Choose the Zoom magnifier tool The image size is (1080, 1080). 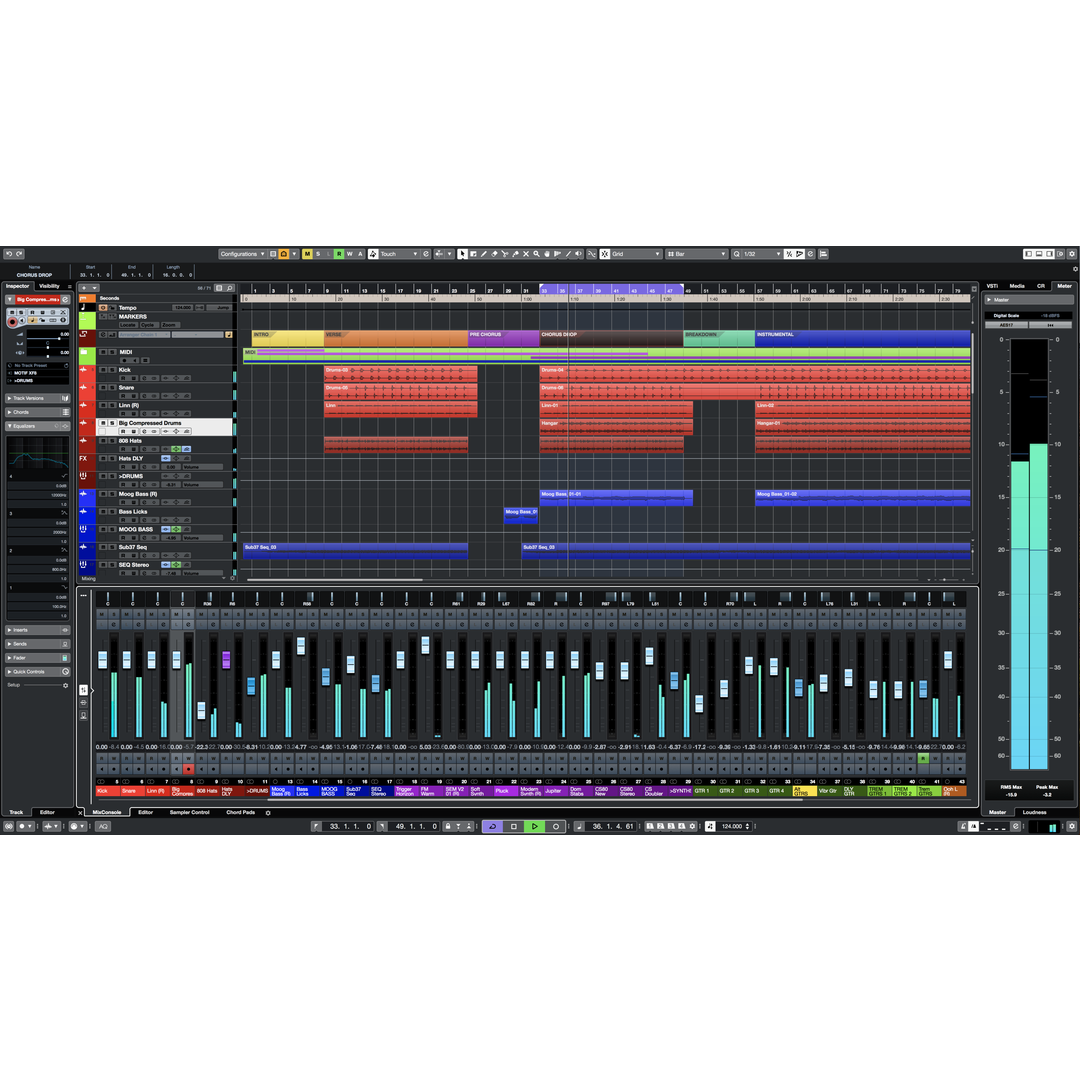pyautogui.click(x=536, y=253)
